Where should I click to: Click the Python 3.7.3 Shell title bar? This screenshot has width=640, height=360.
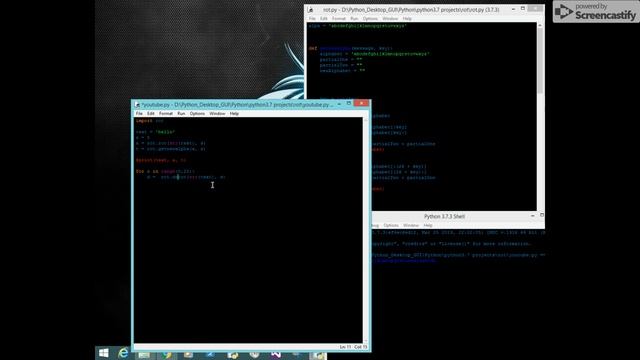pos(444,216)
